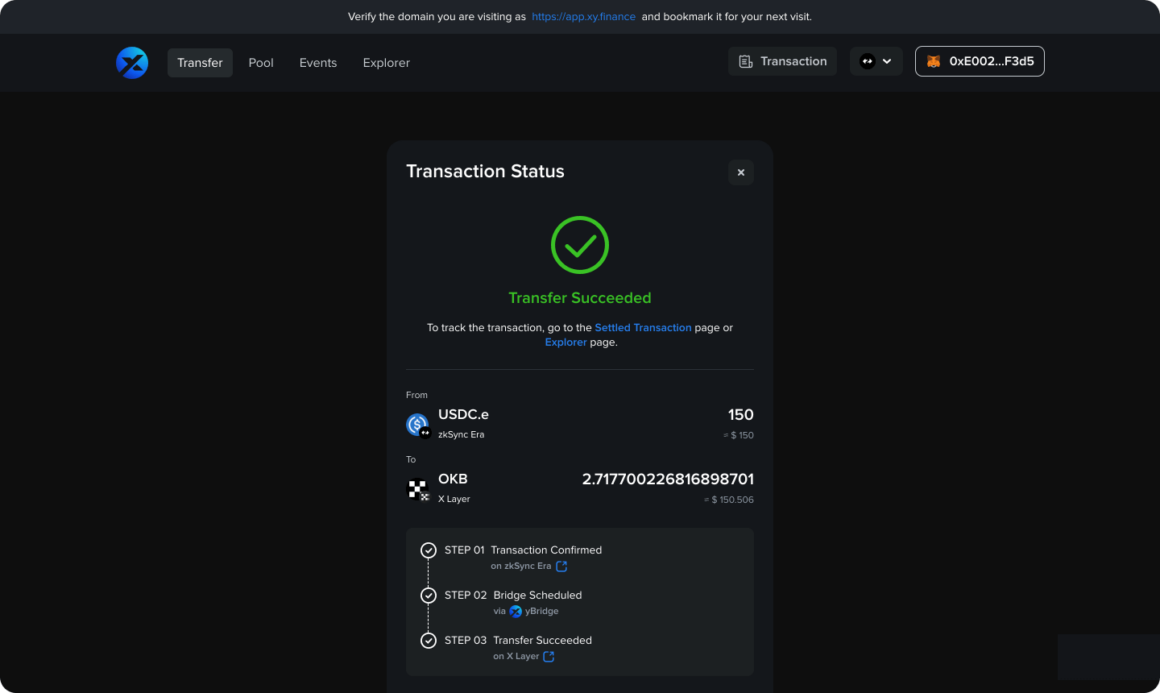Click the yBridge icon in Step 02
The image size is (1160, 693).
(x=517, y=611)
